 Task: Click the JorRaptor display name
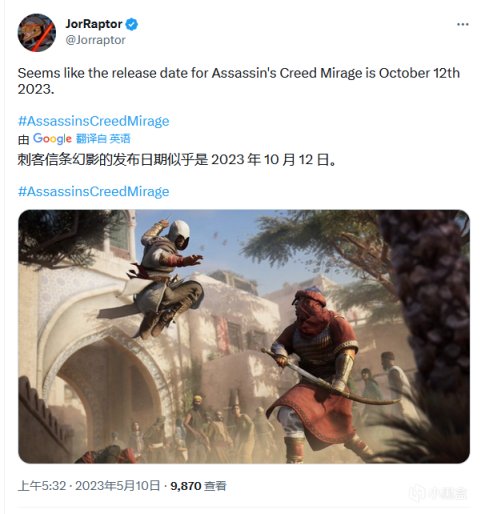pos(94,24)
